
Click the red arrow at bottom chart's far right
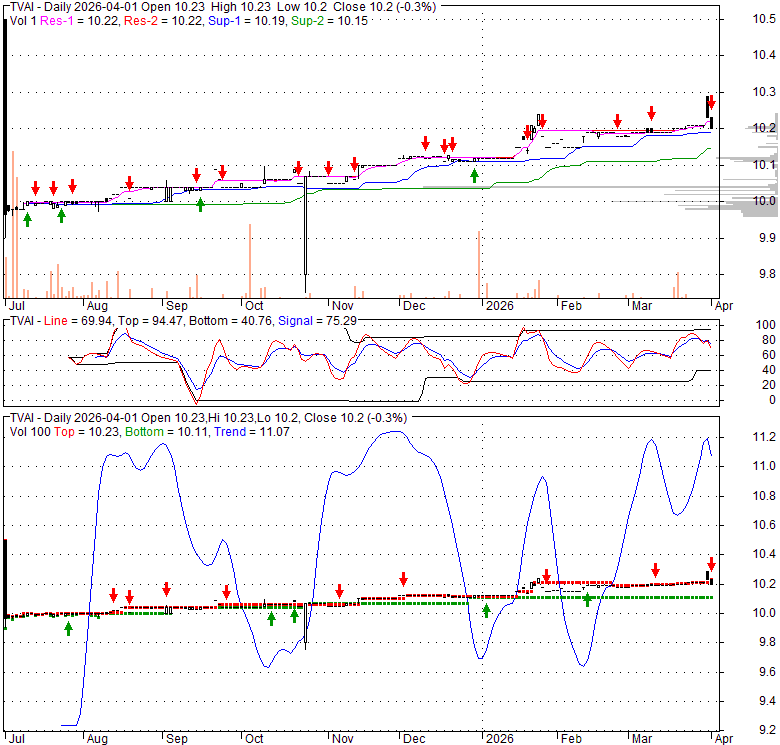(x=711, y=564)
